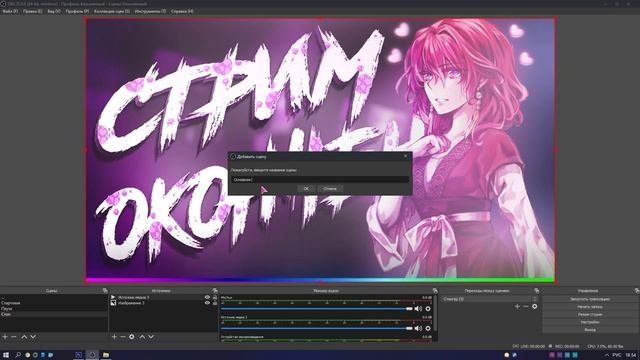640x360 pixels.
Task: Open the Windows Start menu
Action: click(6, 355)
